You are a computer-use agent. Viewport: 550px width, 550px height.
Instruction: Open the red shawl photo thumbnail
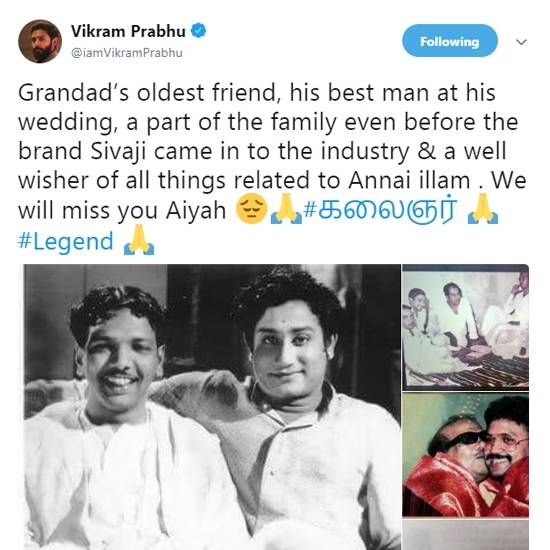465,455
